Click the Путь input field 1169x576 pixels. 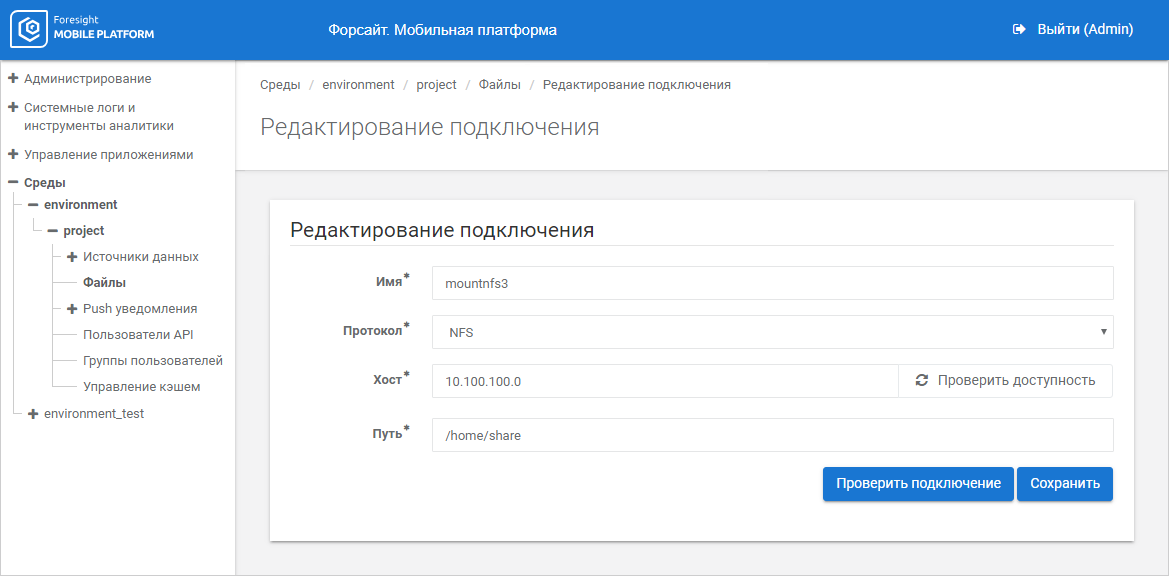[x=772, y=435]
